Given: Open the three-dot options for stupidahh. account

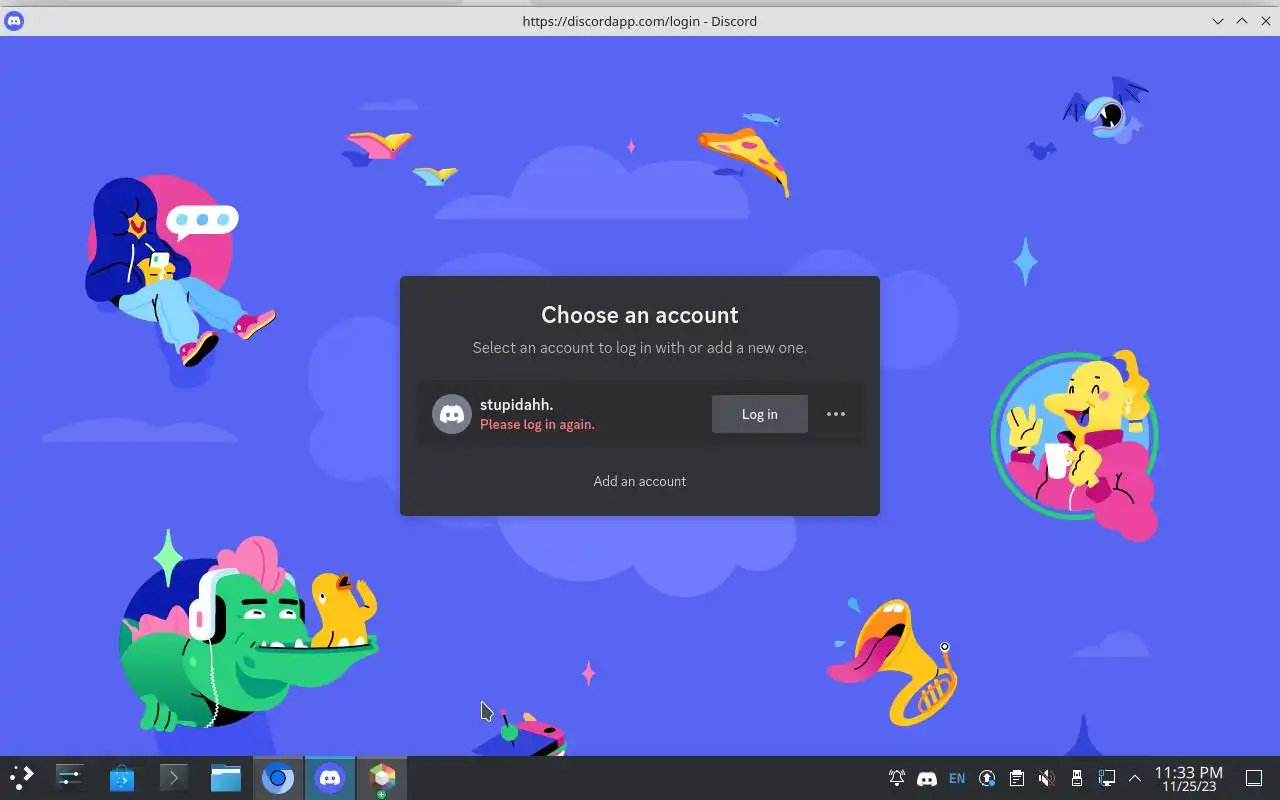Looking at the screenshot, I should [836, 414].
